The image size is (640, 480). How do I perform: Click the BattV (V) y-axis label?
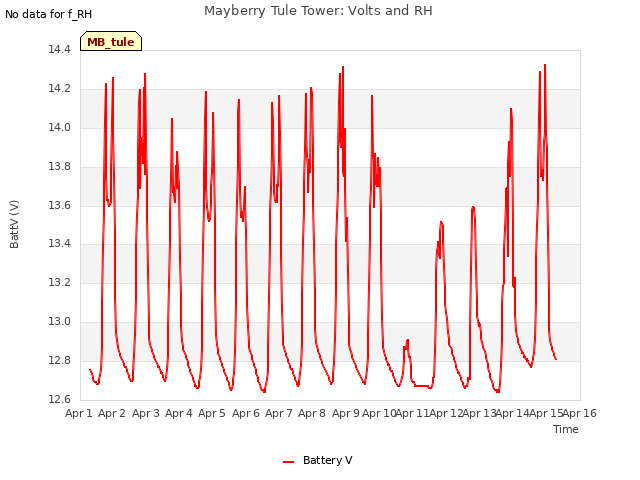[x=14, y=224]
